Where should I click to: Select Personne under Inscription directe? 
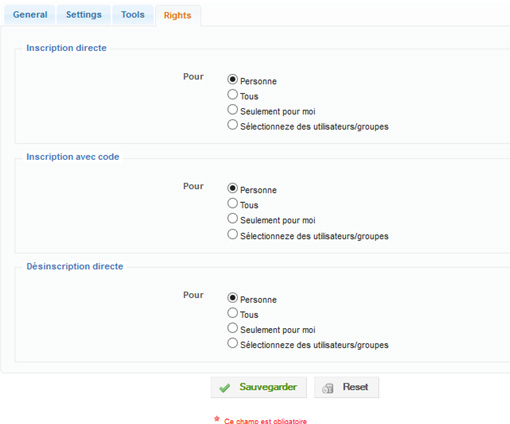click(232, 79)
